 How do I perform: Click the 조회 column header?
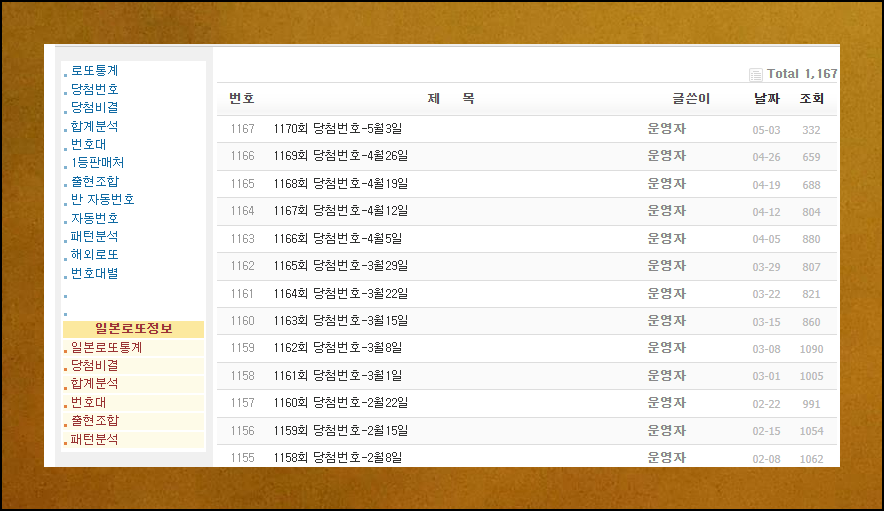coord(812,98)
